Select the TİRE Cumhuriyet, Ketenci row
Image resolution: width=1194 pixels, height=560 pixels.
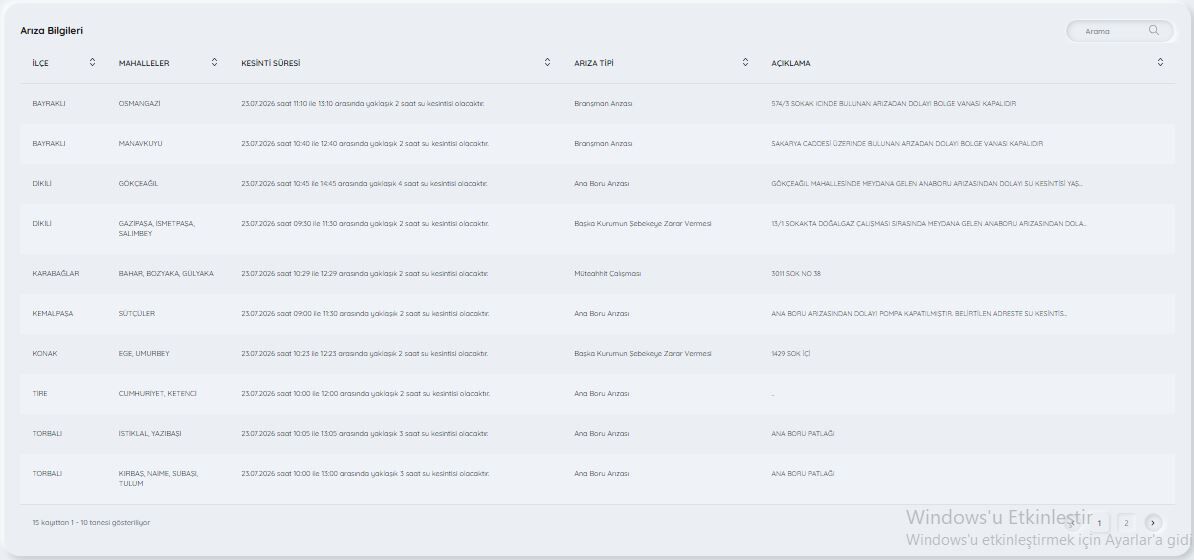[597, 394]
